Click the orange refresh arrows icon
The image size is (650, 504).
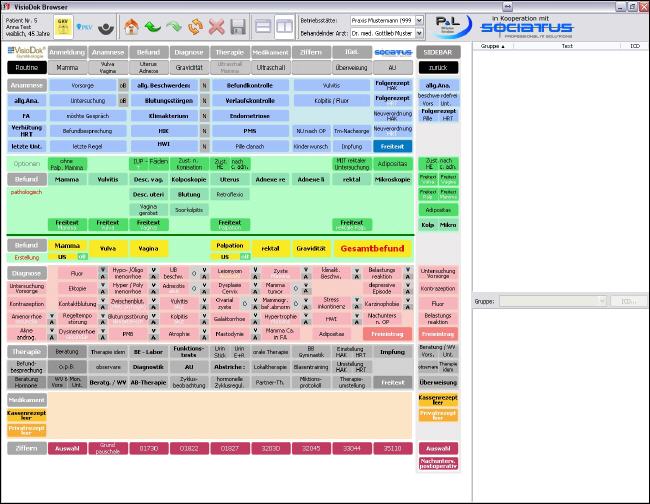point(195,25)
